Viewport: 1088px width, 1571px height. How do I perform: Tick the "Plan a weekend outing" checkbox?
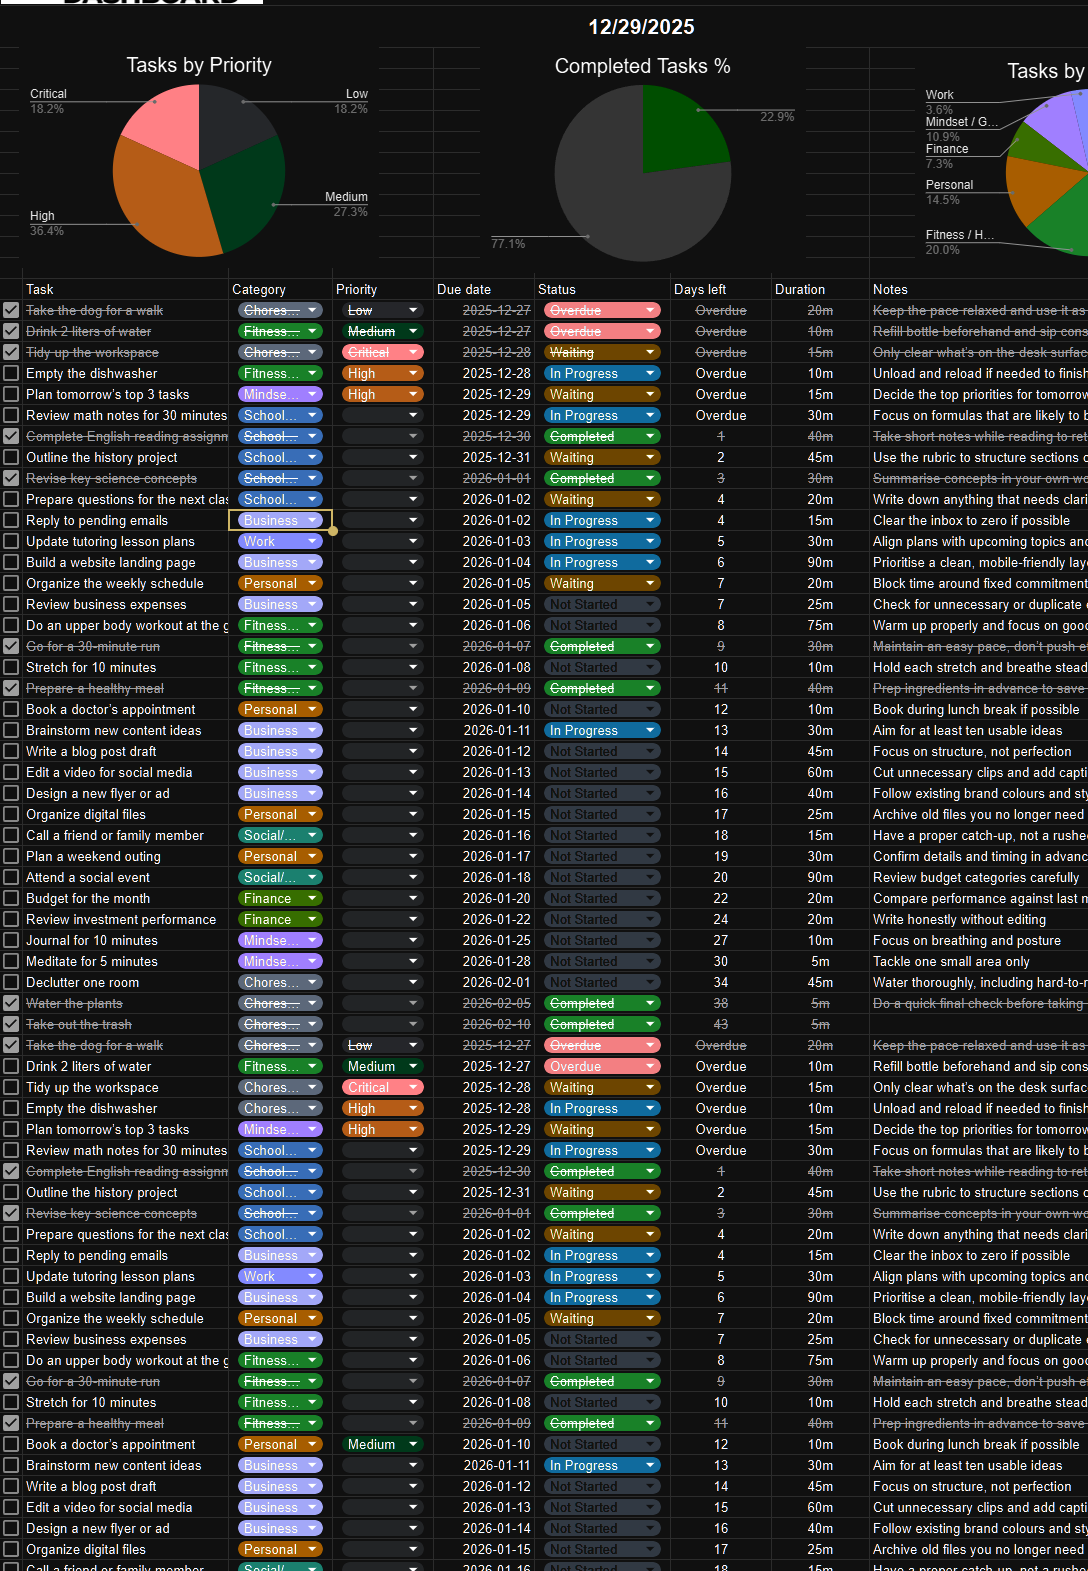tap(11, 856)
